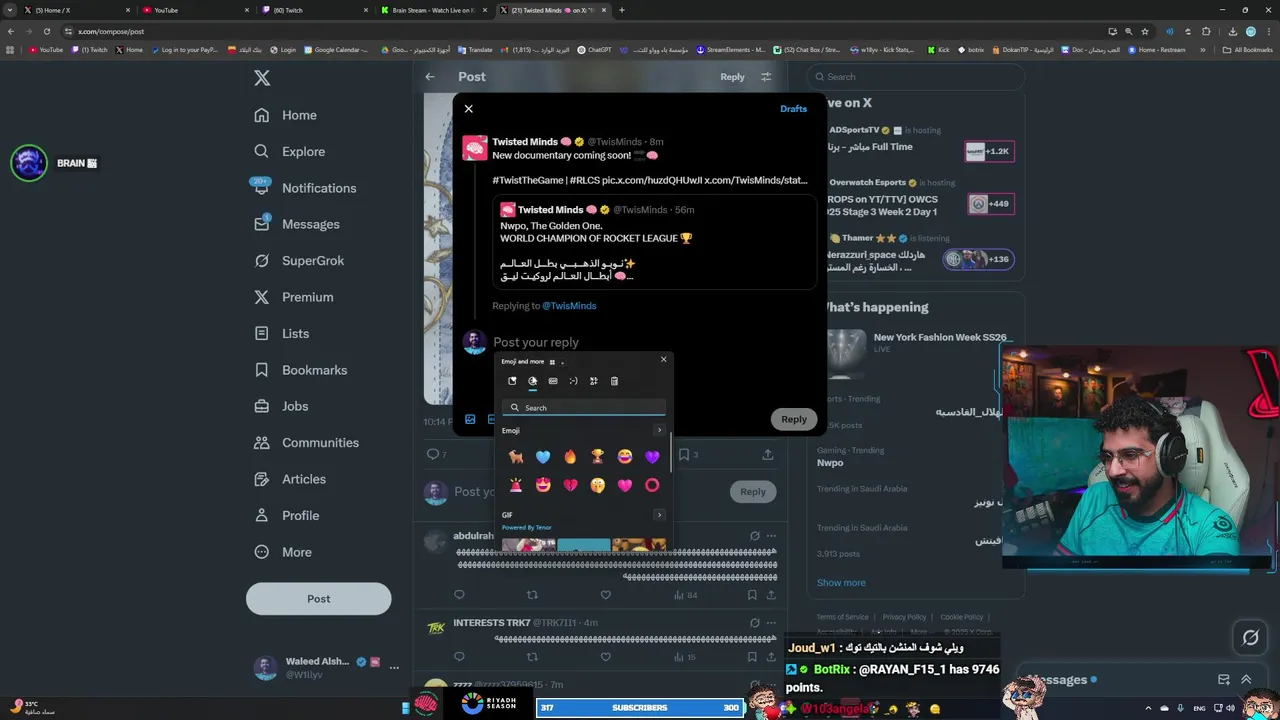Open the @TwisMinds replying-to link
This screenshot has width=1280, height=720.
569,306
